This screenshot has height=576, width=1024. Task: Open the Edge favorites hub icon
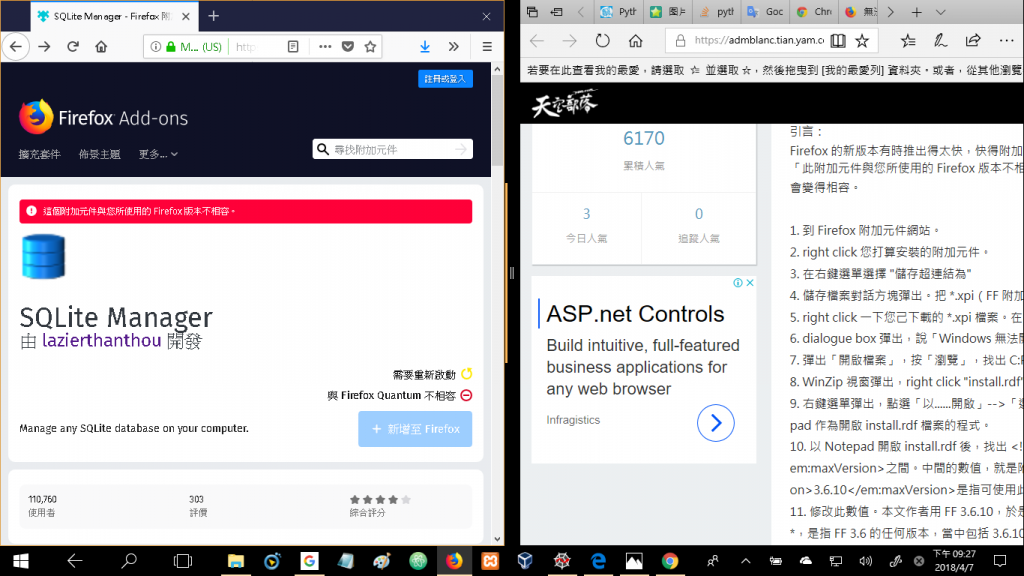click(x=908, y=40)
